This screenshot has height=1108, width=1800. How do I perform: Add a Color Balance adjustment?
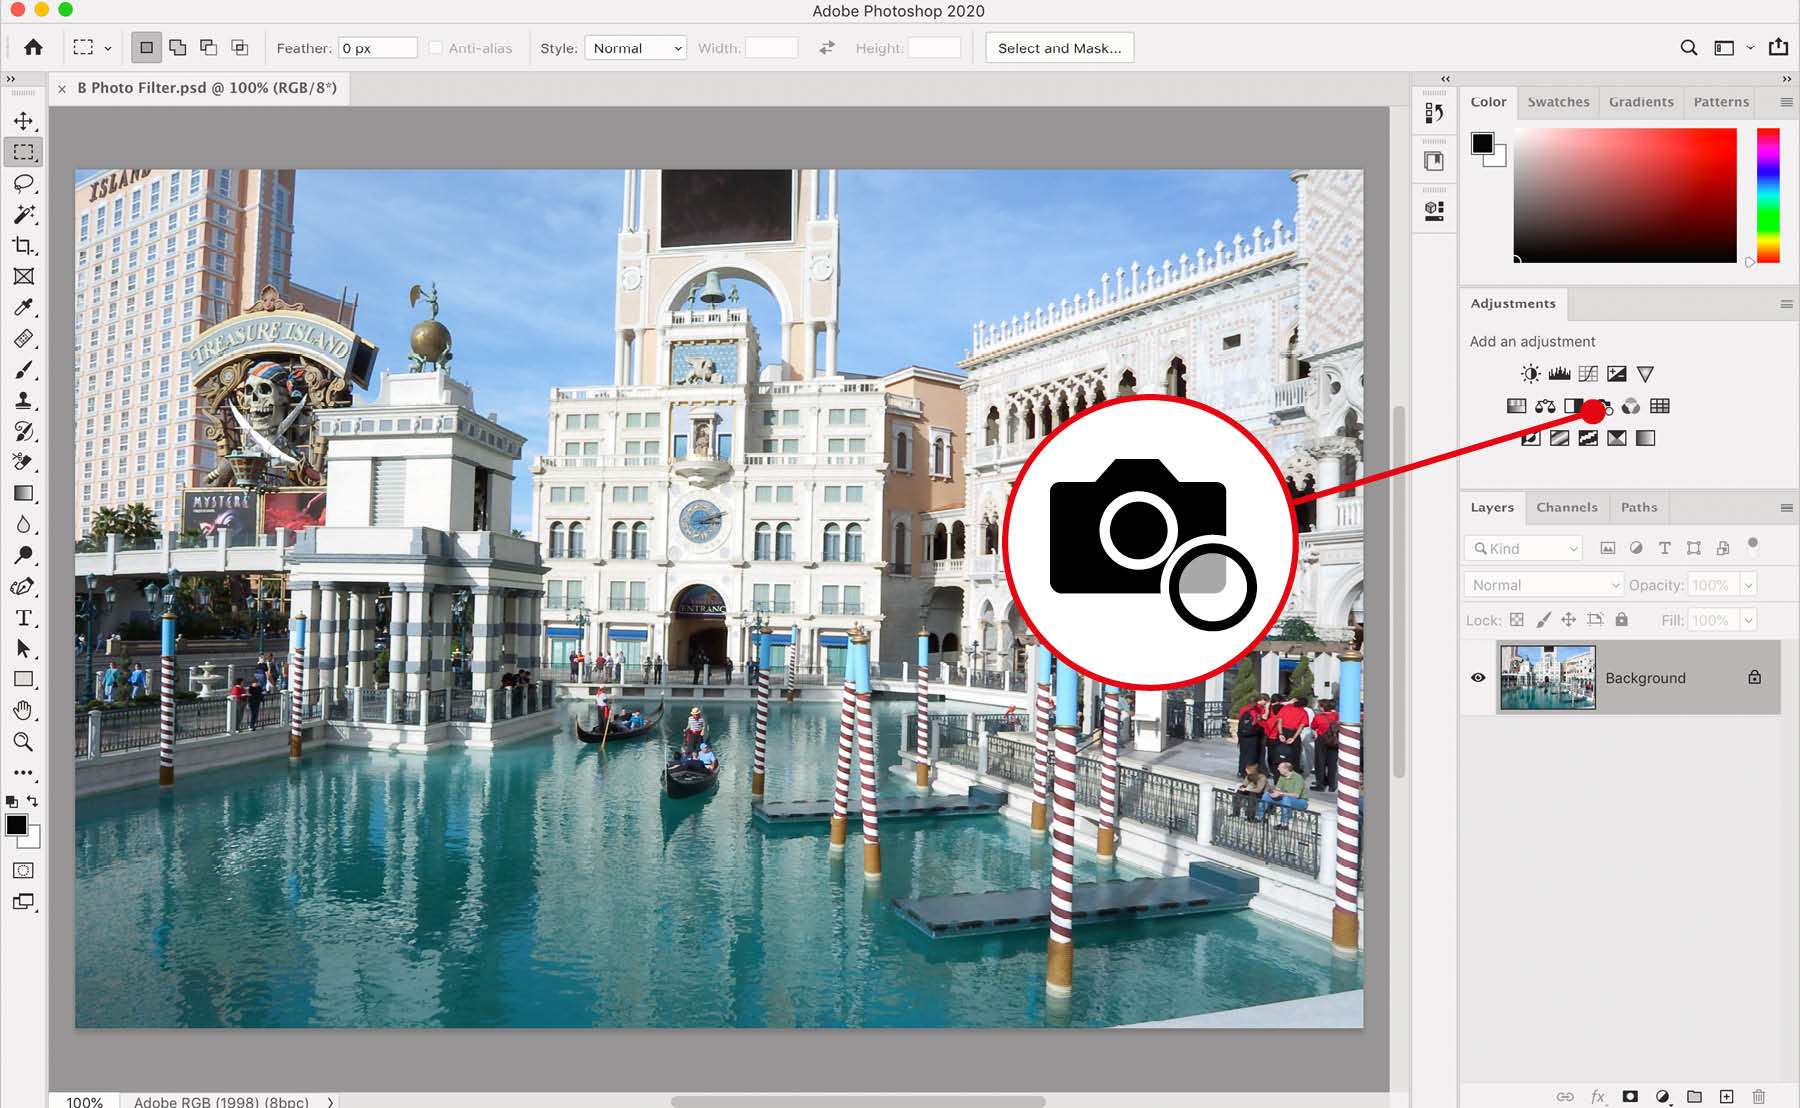1545,406
